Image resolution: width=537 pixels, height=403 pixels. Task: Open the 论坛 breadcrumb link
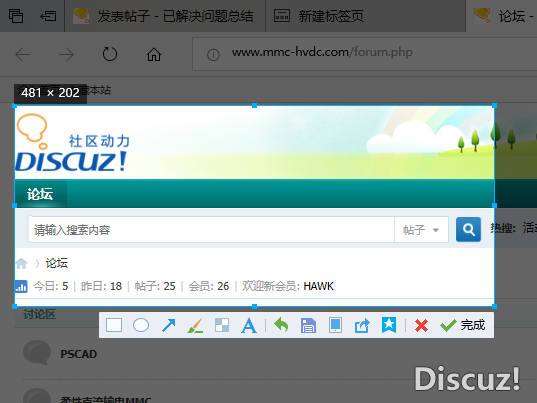pos(57,263)
